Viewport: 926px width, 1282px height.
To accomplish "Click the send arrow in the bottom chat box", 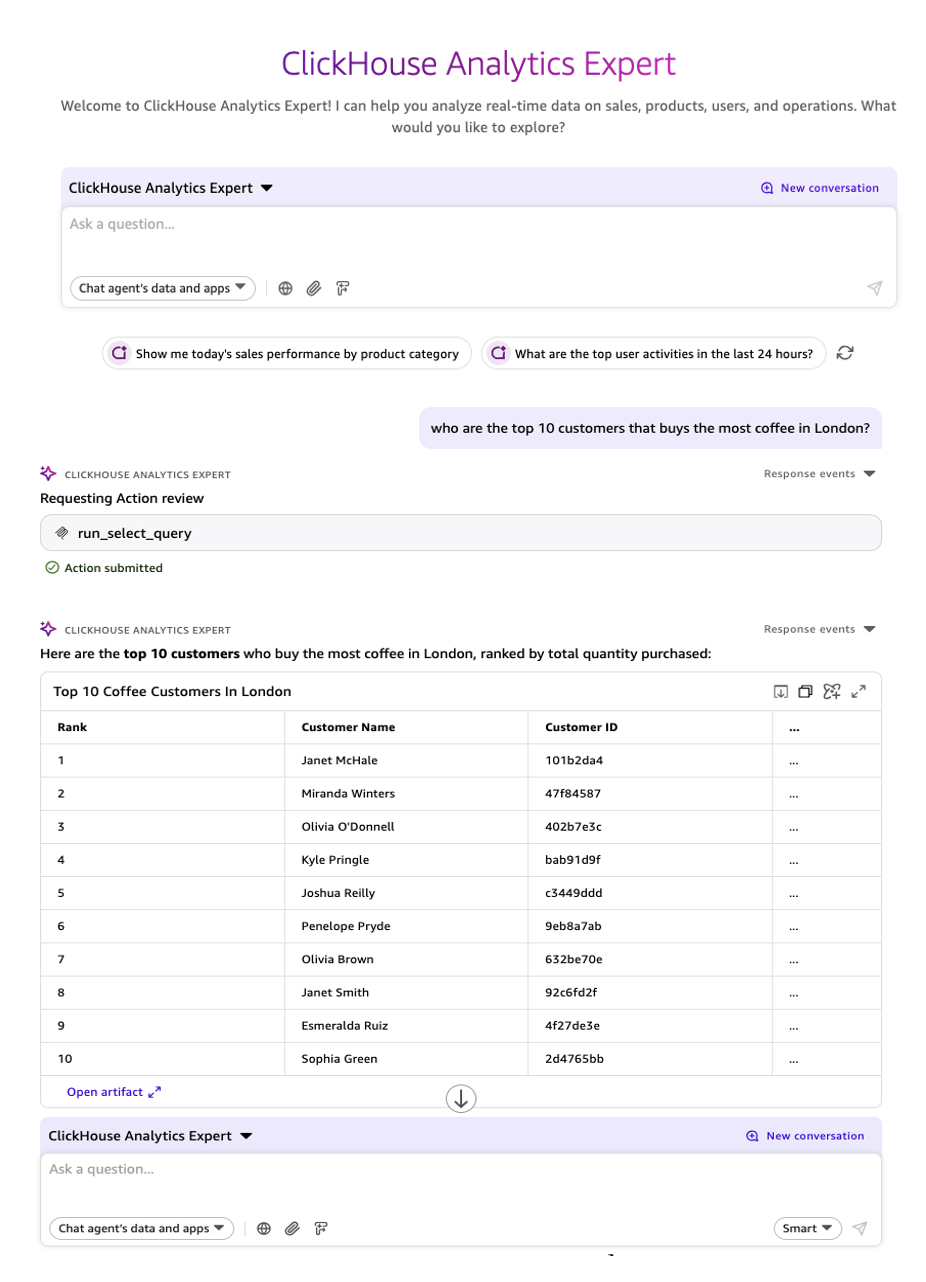I will (860, 1228).
